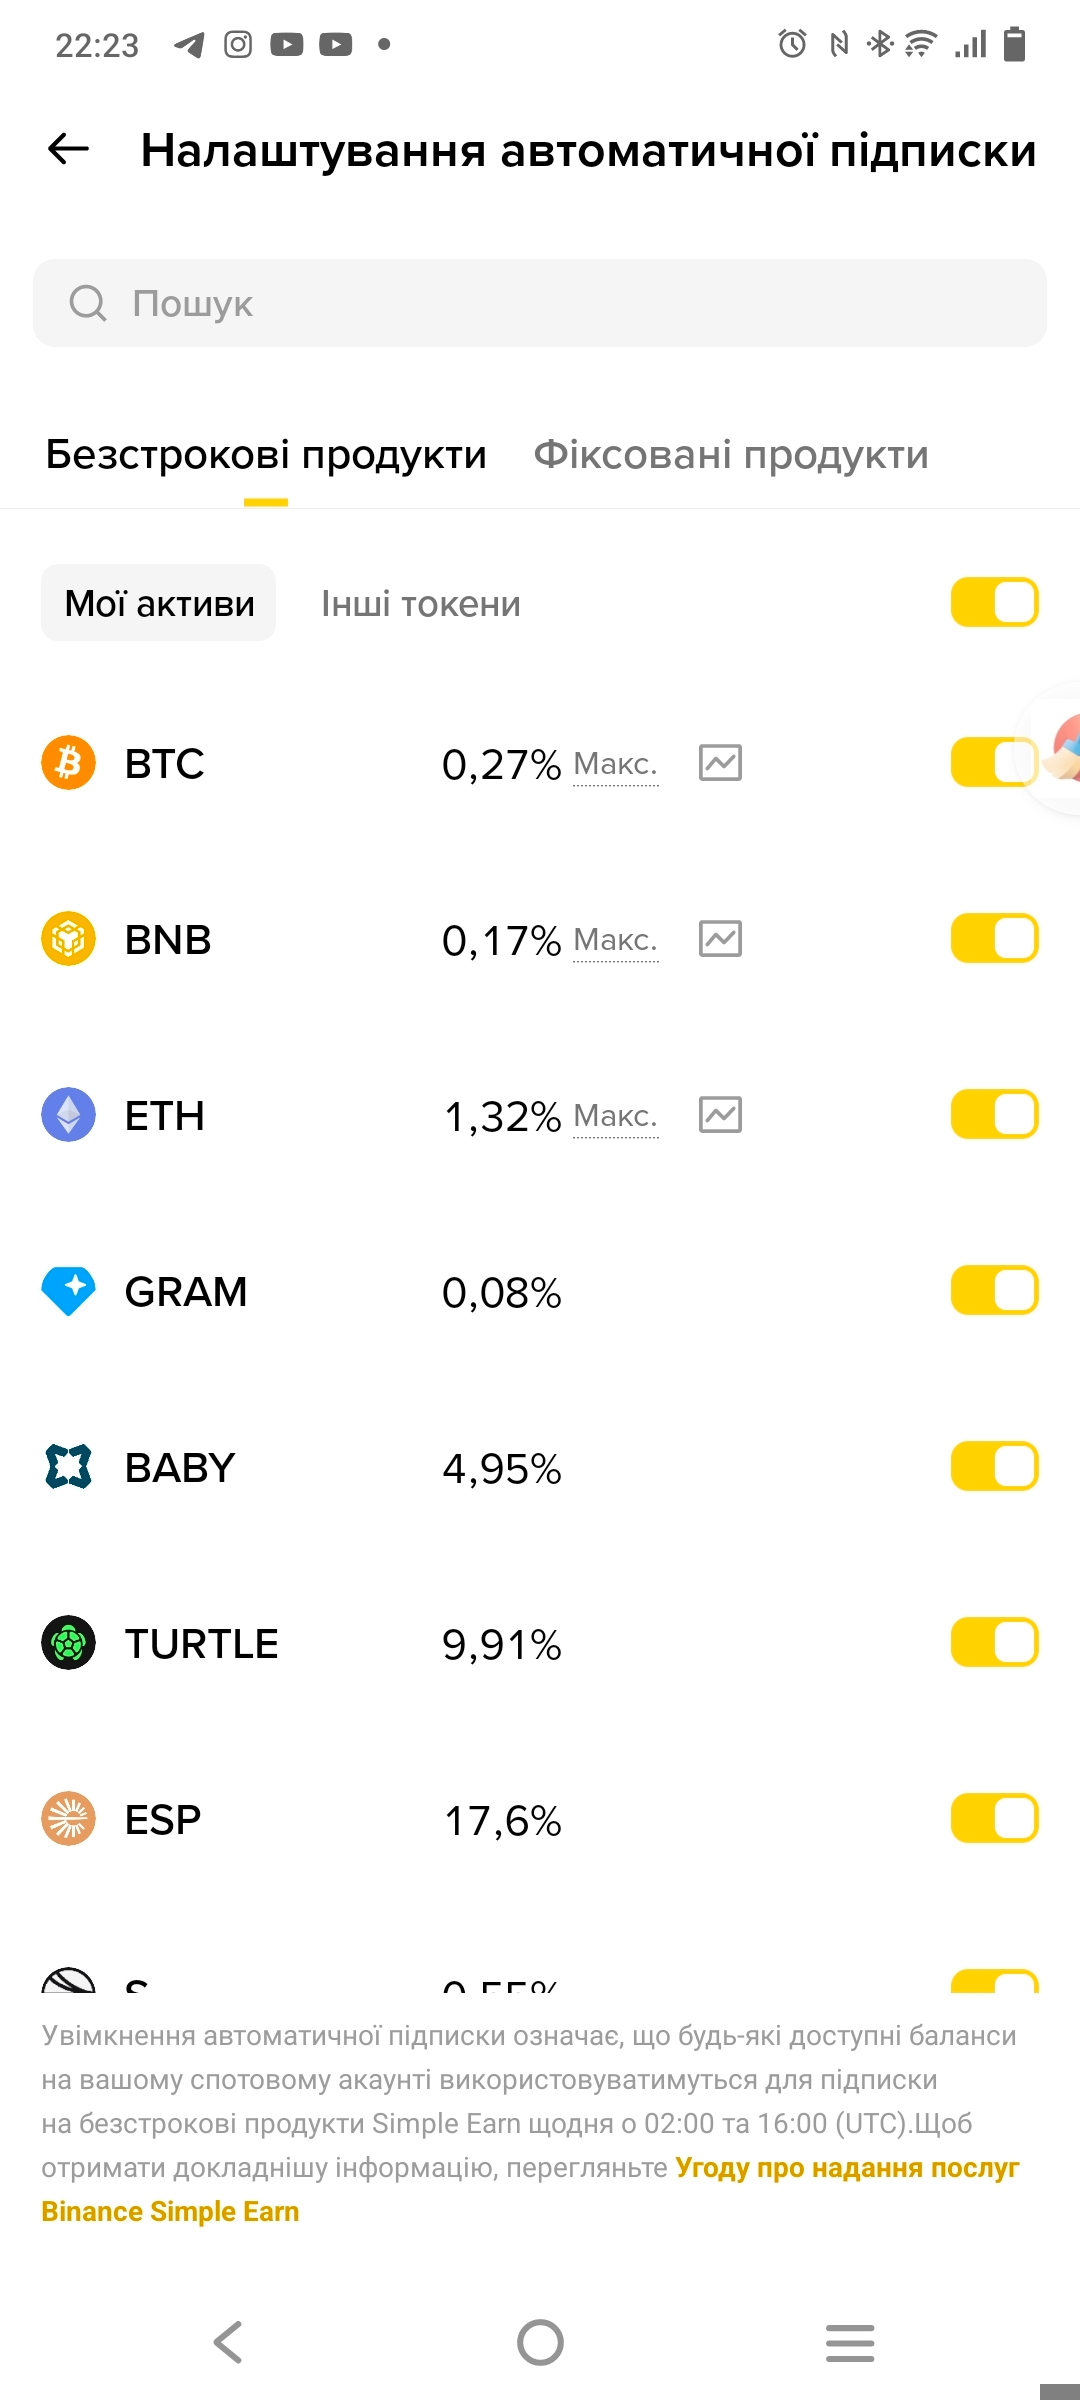1080x2400 pixels.
Task: Open BTC rate history chart icon
Action: click(x=720, y=763)
